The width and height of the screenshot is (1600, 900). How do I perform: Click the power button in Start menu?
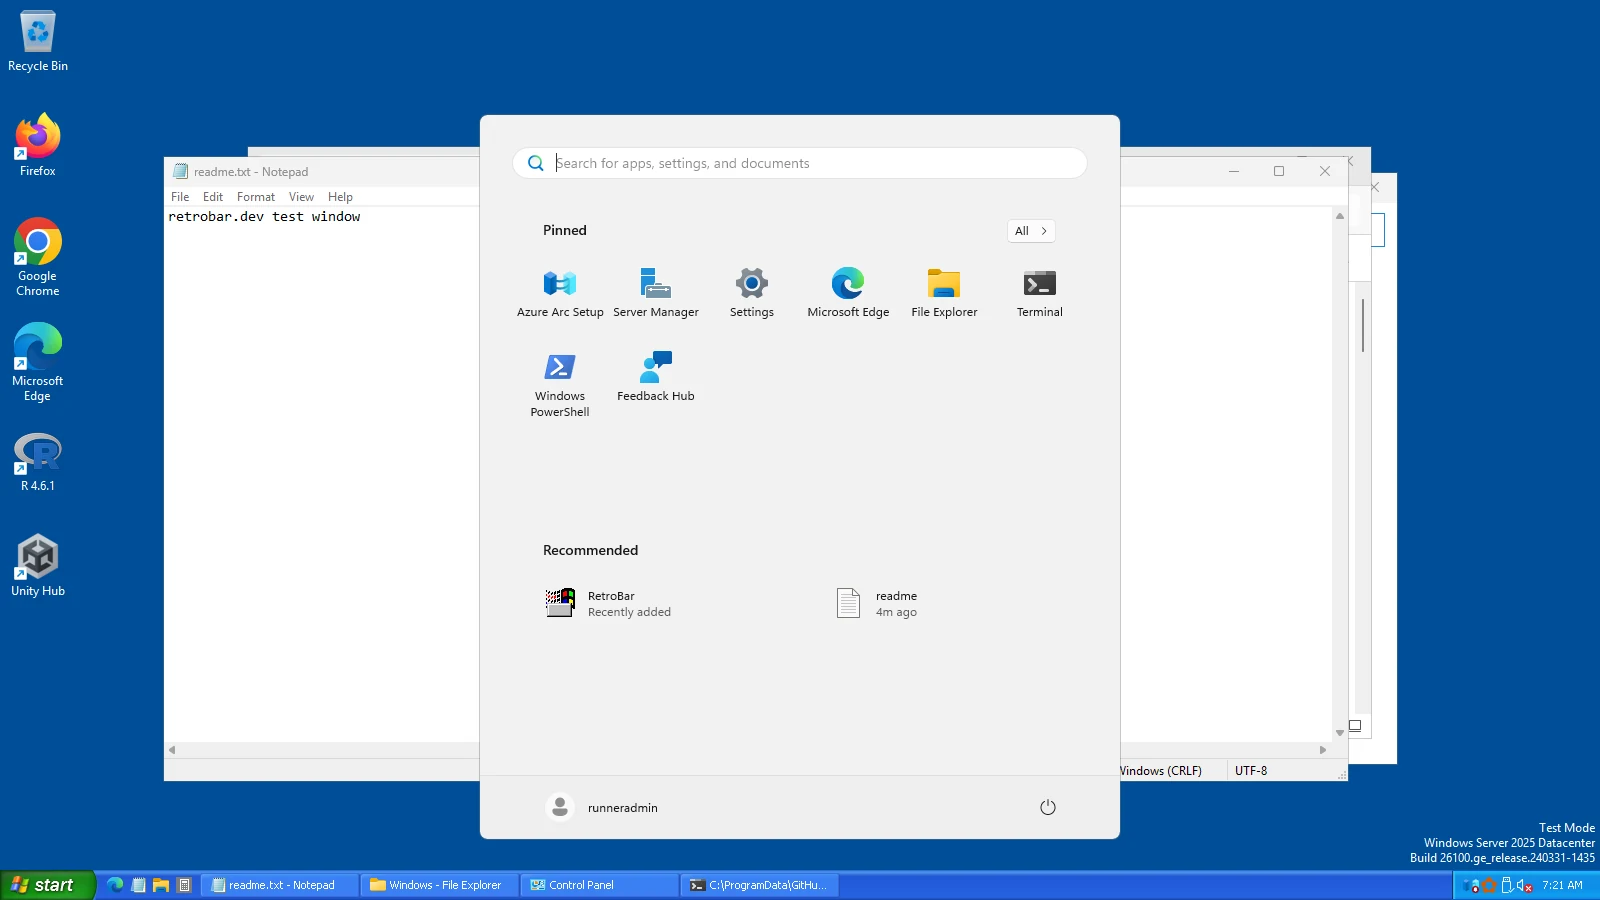[1048, 807]
